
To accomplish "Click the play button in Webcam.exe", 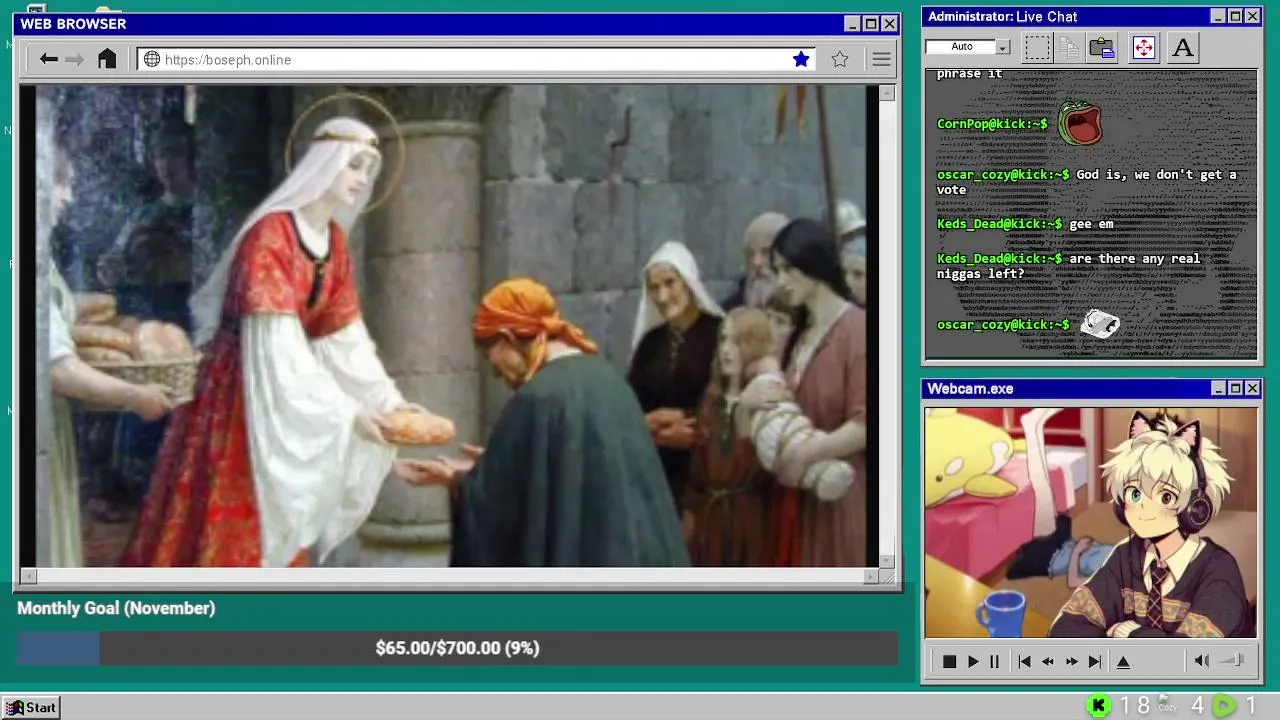I will 972,661.
